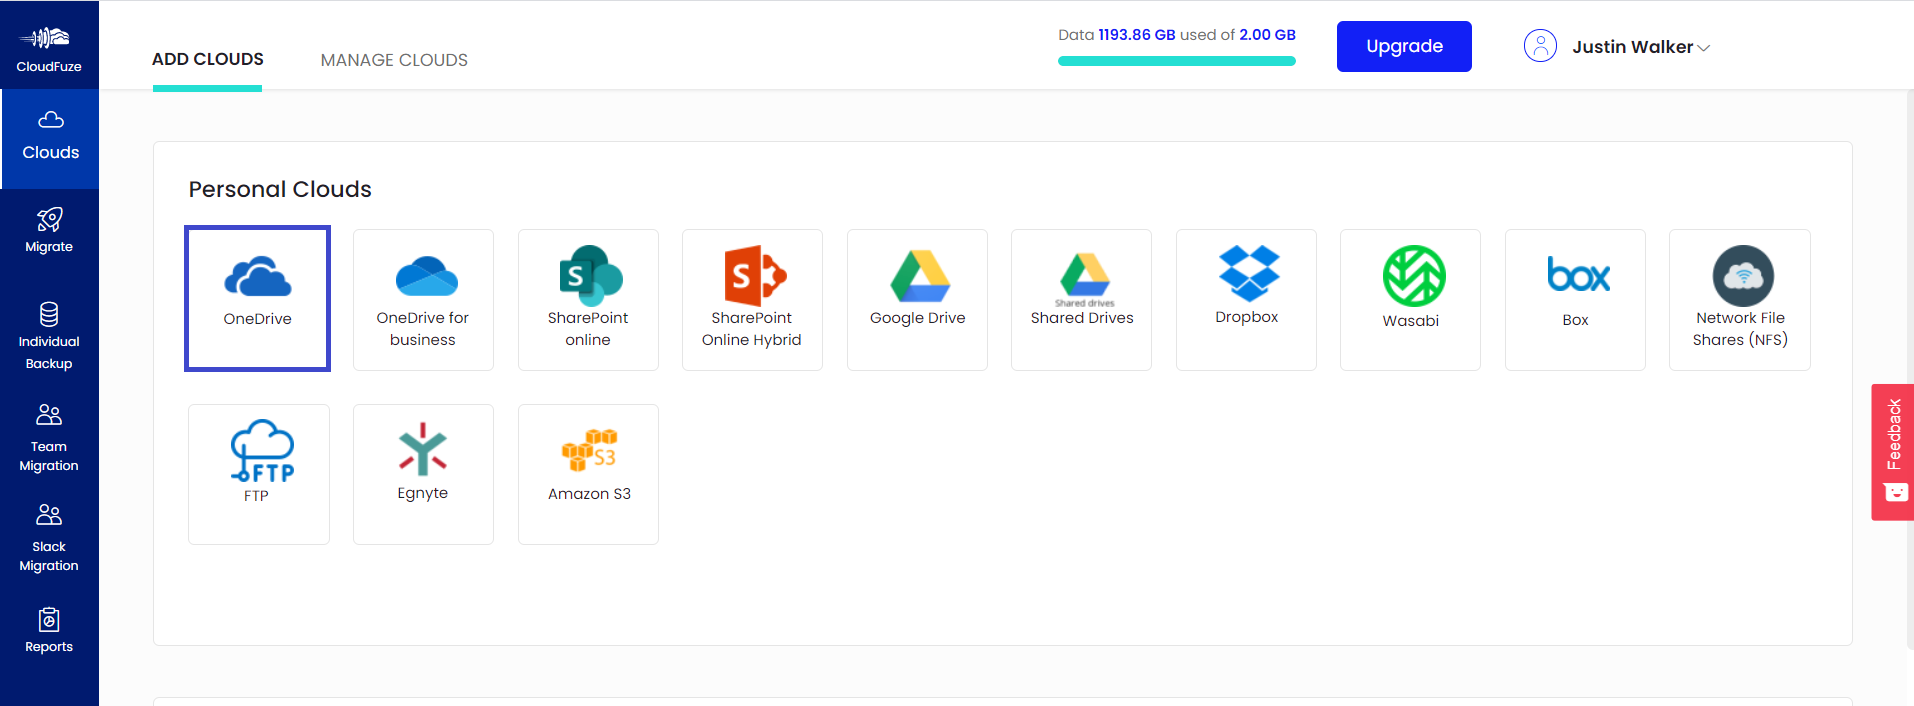Select the OneDrive cloud tile

258,298
